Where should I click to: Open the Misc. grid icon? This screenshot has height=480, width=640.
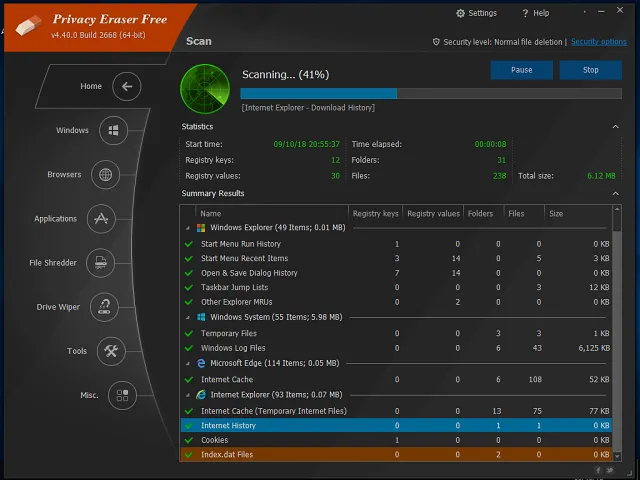pos(121,395)
